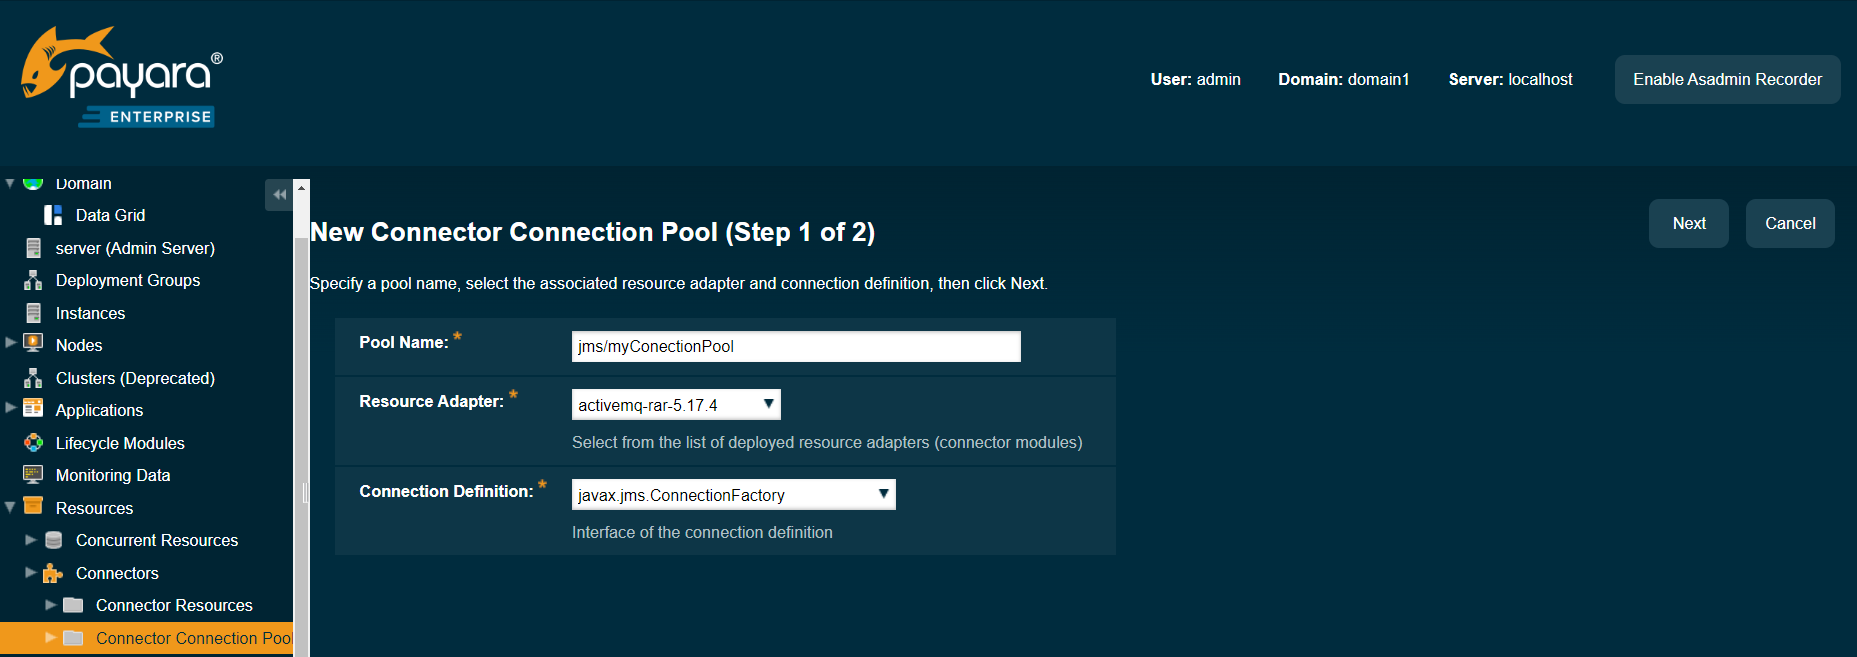Image resolution: width=1857 pixels, height=657 pixels.
Task: Click the Next button
Action: click(x=1688, y=223)
